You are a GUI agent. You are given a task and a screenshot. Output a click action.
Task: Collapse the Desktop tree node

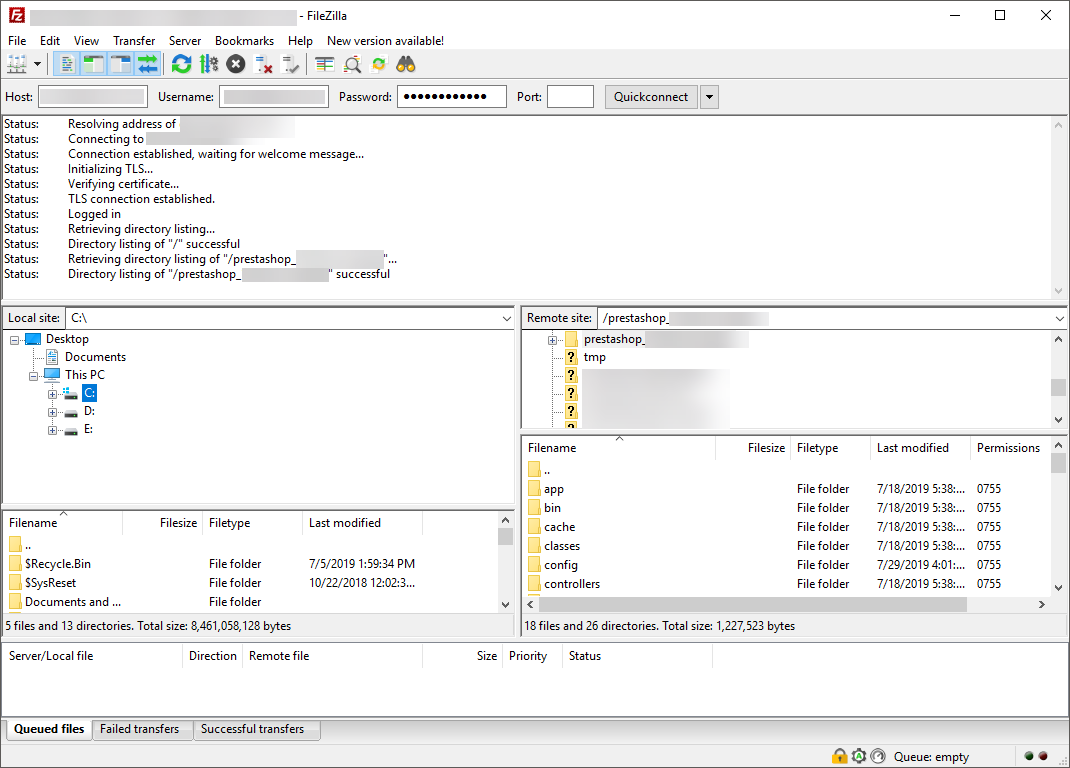(x=14, y=339)
